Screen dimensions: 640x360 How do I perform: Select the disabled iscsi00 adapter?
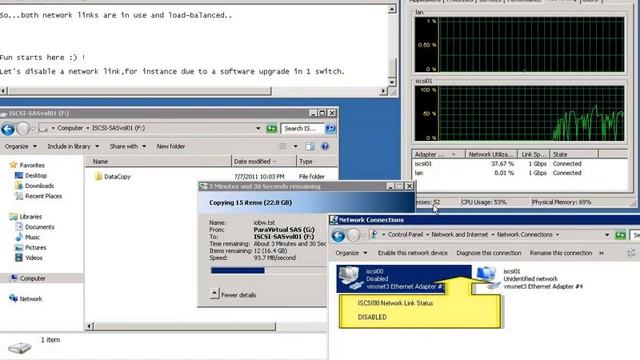tap(403, 279)
